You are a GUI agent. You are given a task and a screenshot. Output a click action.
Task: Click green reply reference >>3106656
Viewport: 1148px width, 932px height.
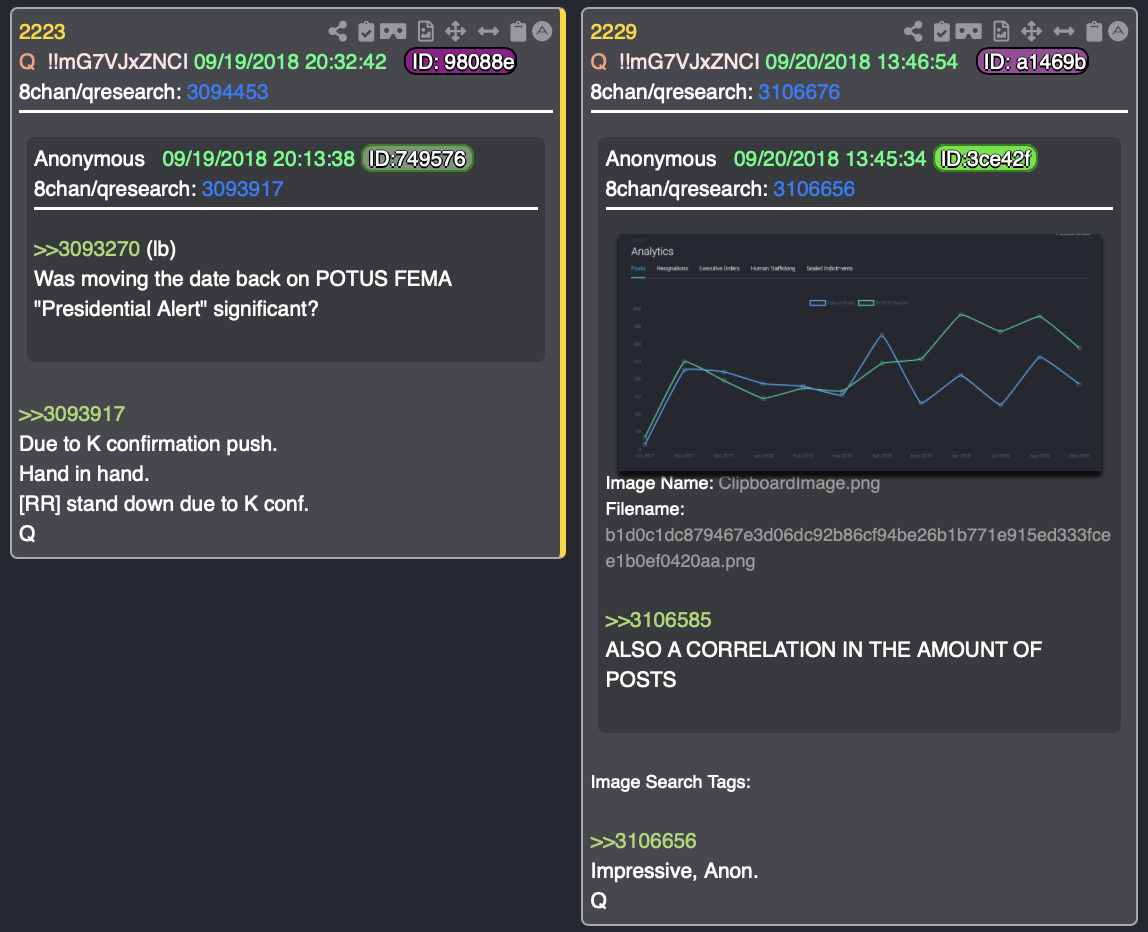[644, 841]
